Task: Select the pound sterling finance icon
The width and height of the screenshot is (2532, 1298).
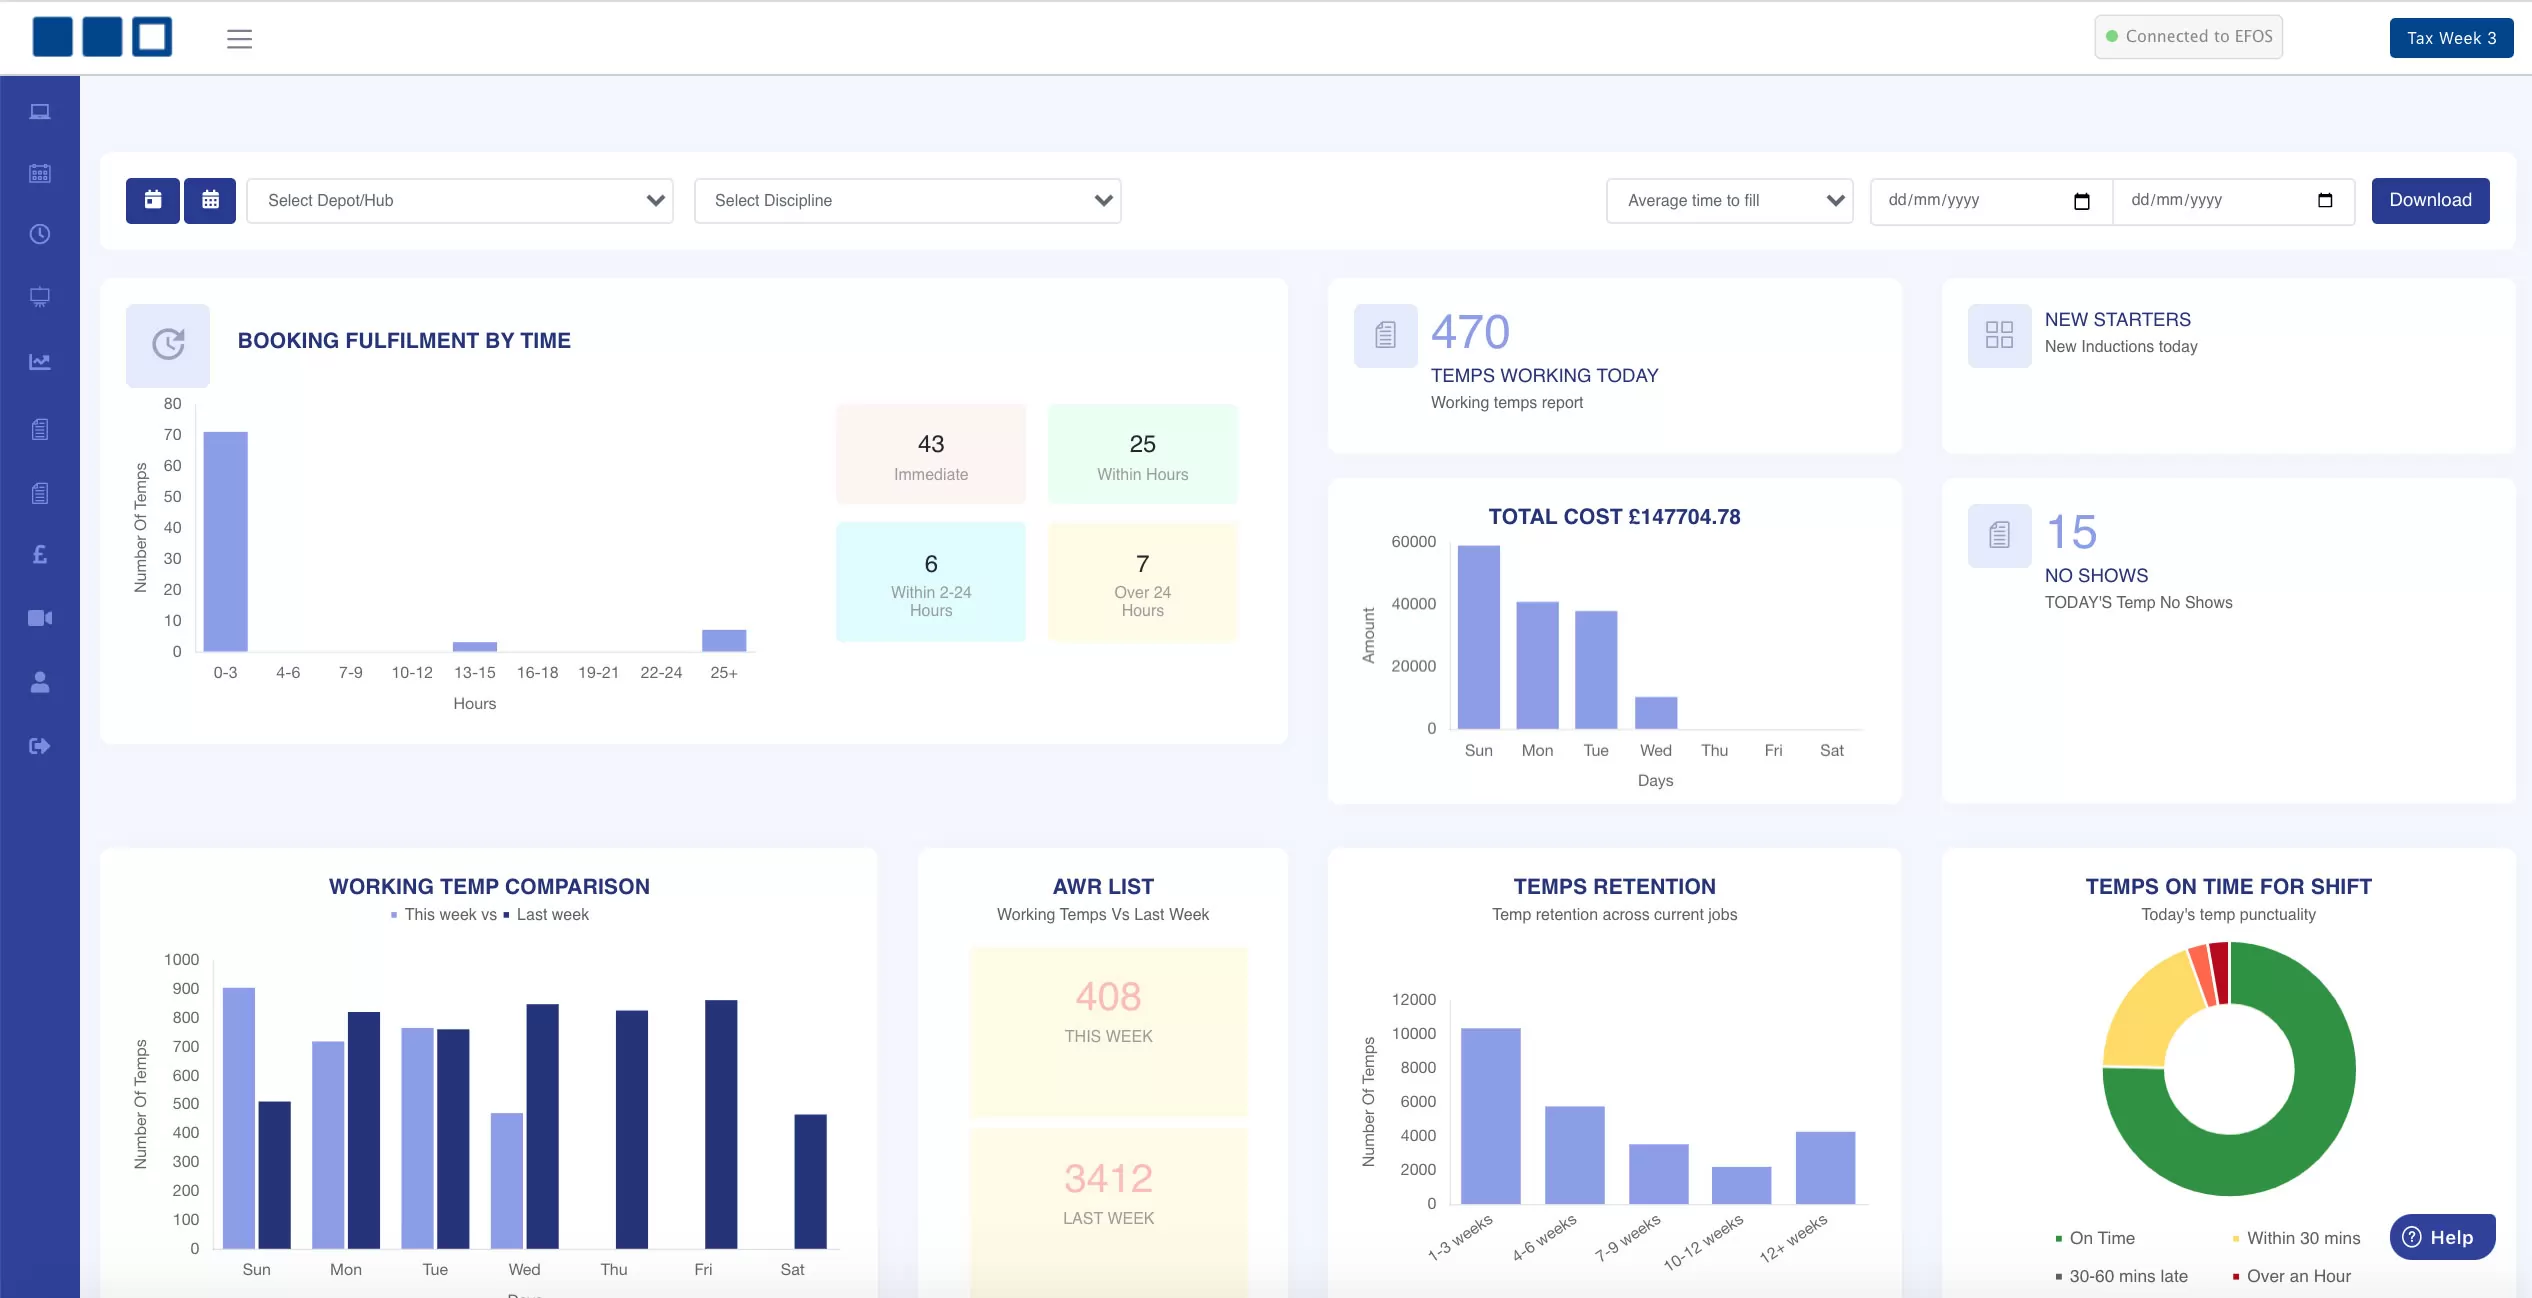Action: pyautogui.click(x=40, y=554)
